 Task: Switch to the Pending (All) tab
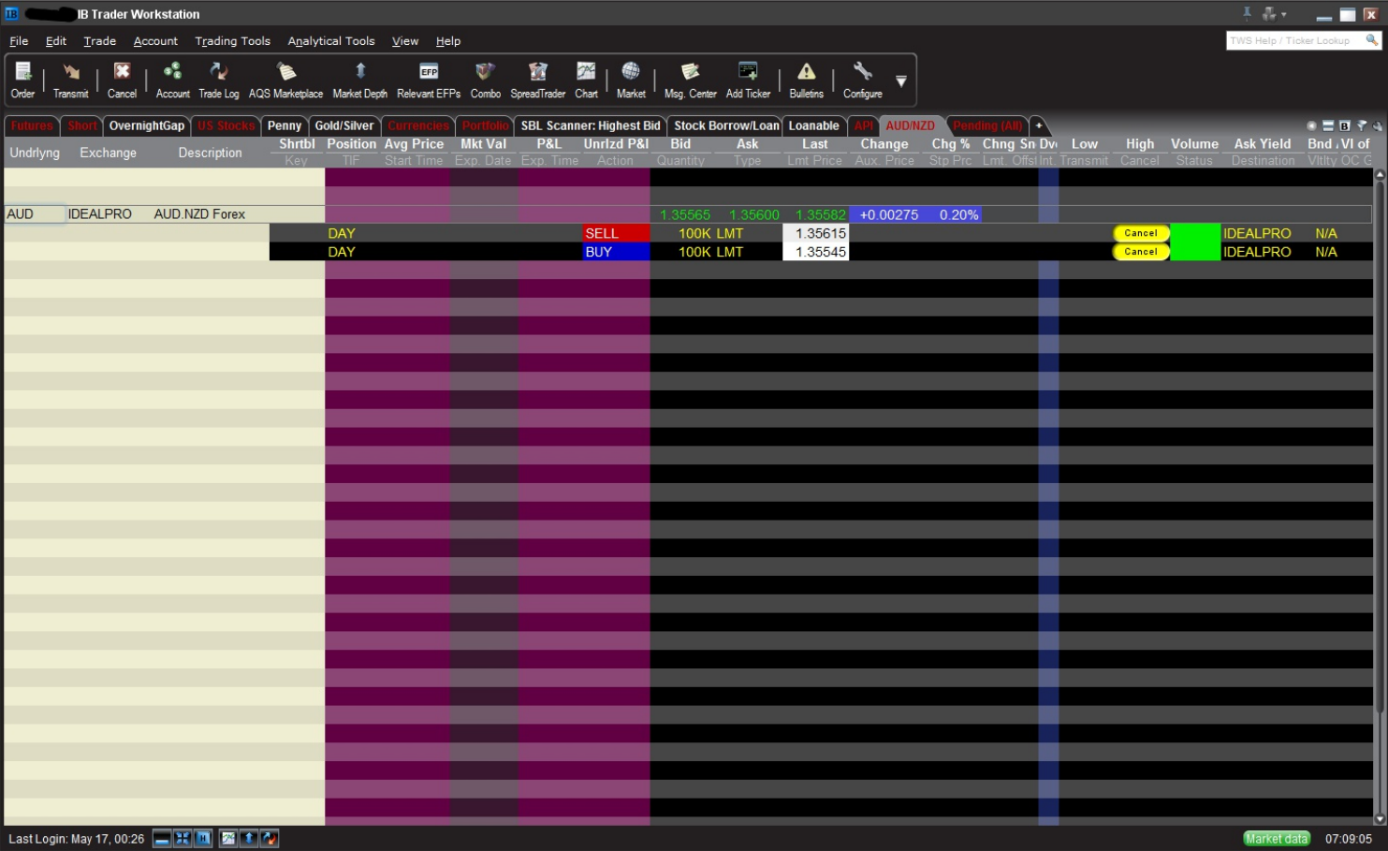[x=987, y=126]
